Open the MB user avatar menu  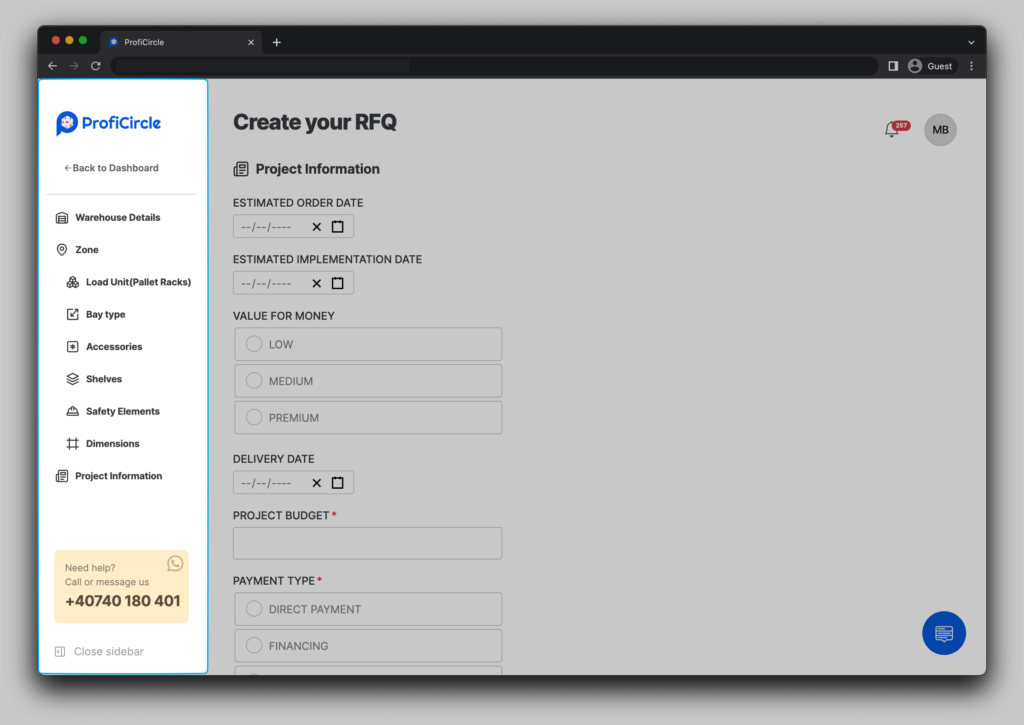pos(940,130)
